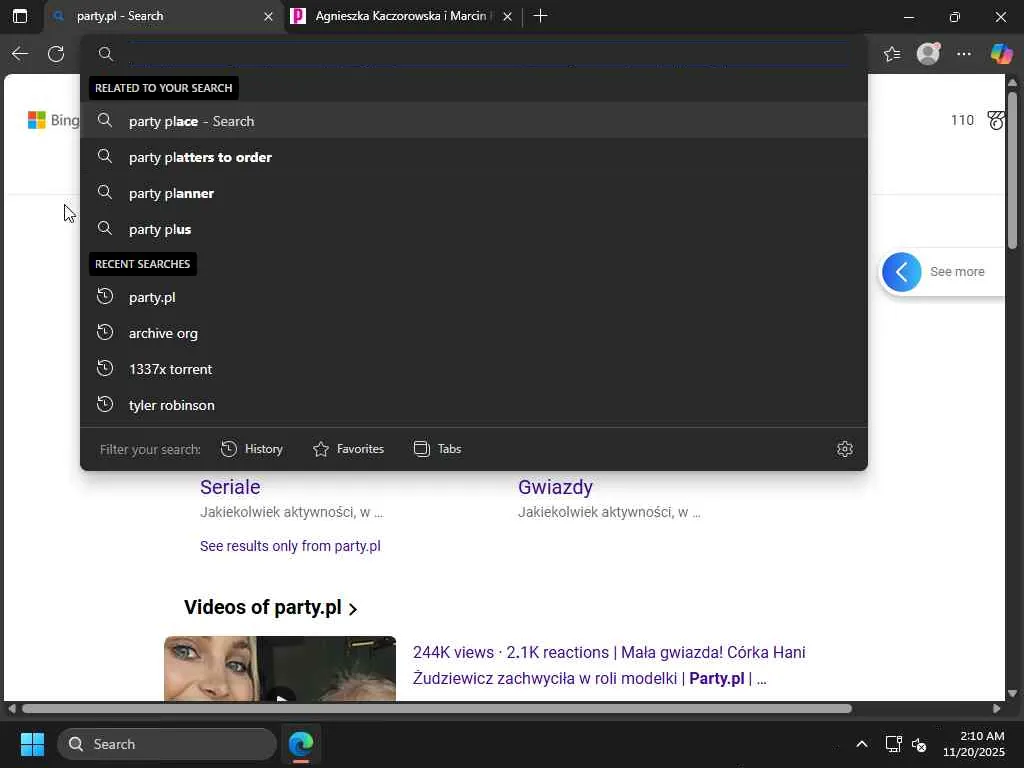Click the scroll down arrow of vertical scrollbar
Screen dimensions: 1024x768
(x=1012, y=693)
